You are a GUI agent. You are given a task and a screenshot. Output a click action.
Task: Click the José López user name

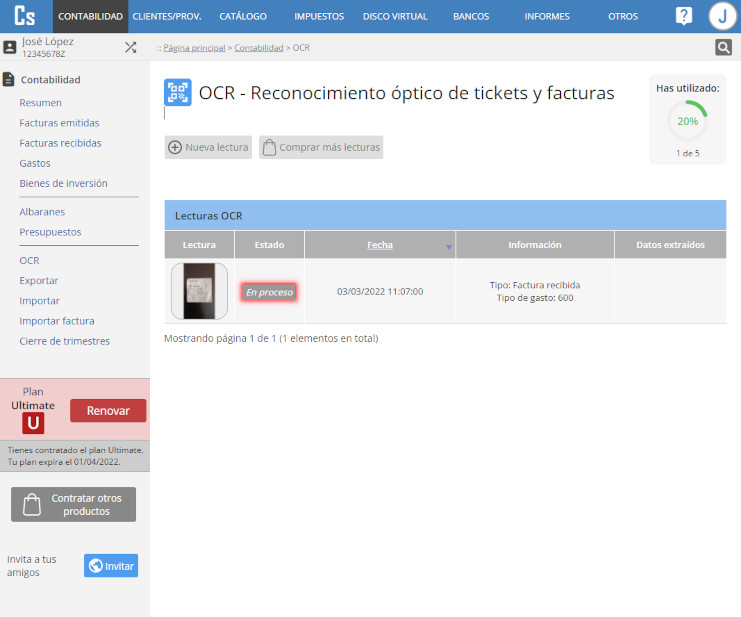[48, 42]
